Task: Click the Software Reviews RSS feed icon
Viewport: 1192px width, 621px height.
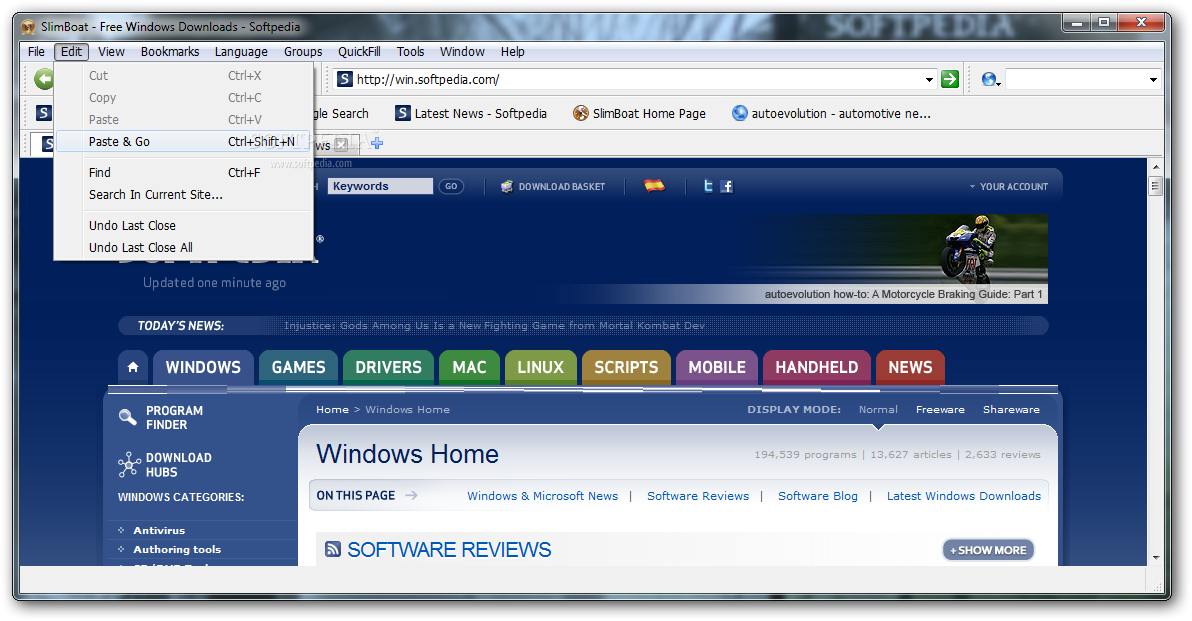Action: coord(332,549)
